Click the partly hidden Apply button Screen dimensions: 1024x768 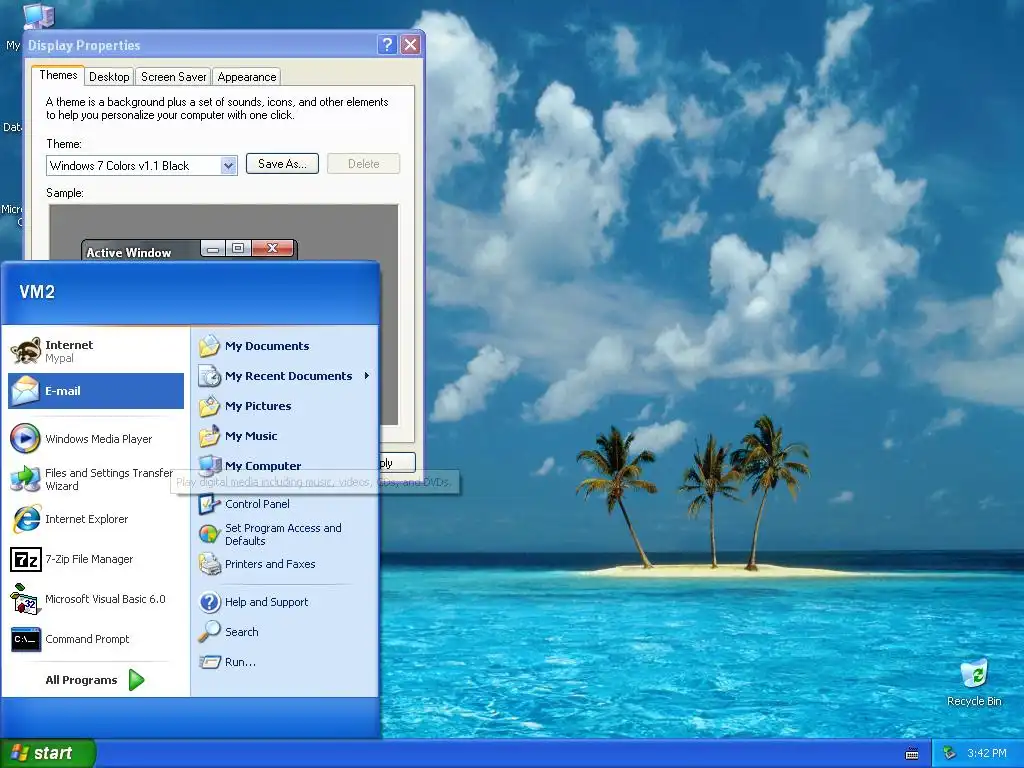tap(397, 462)
